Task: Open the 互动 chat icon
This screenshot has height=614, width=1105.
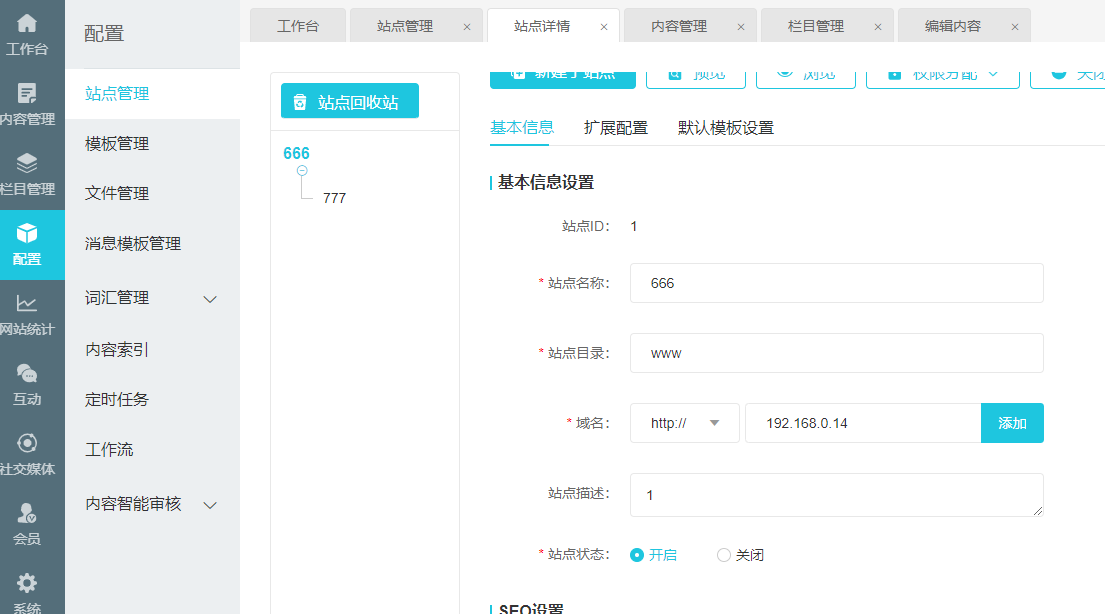Action: pos(27,374)
